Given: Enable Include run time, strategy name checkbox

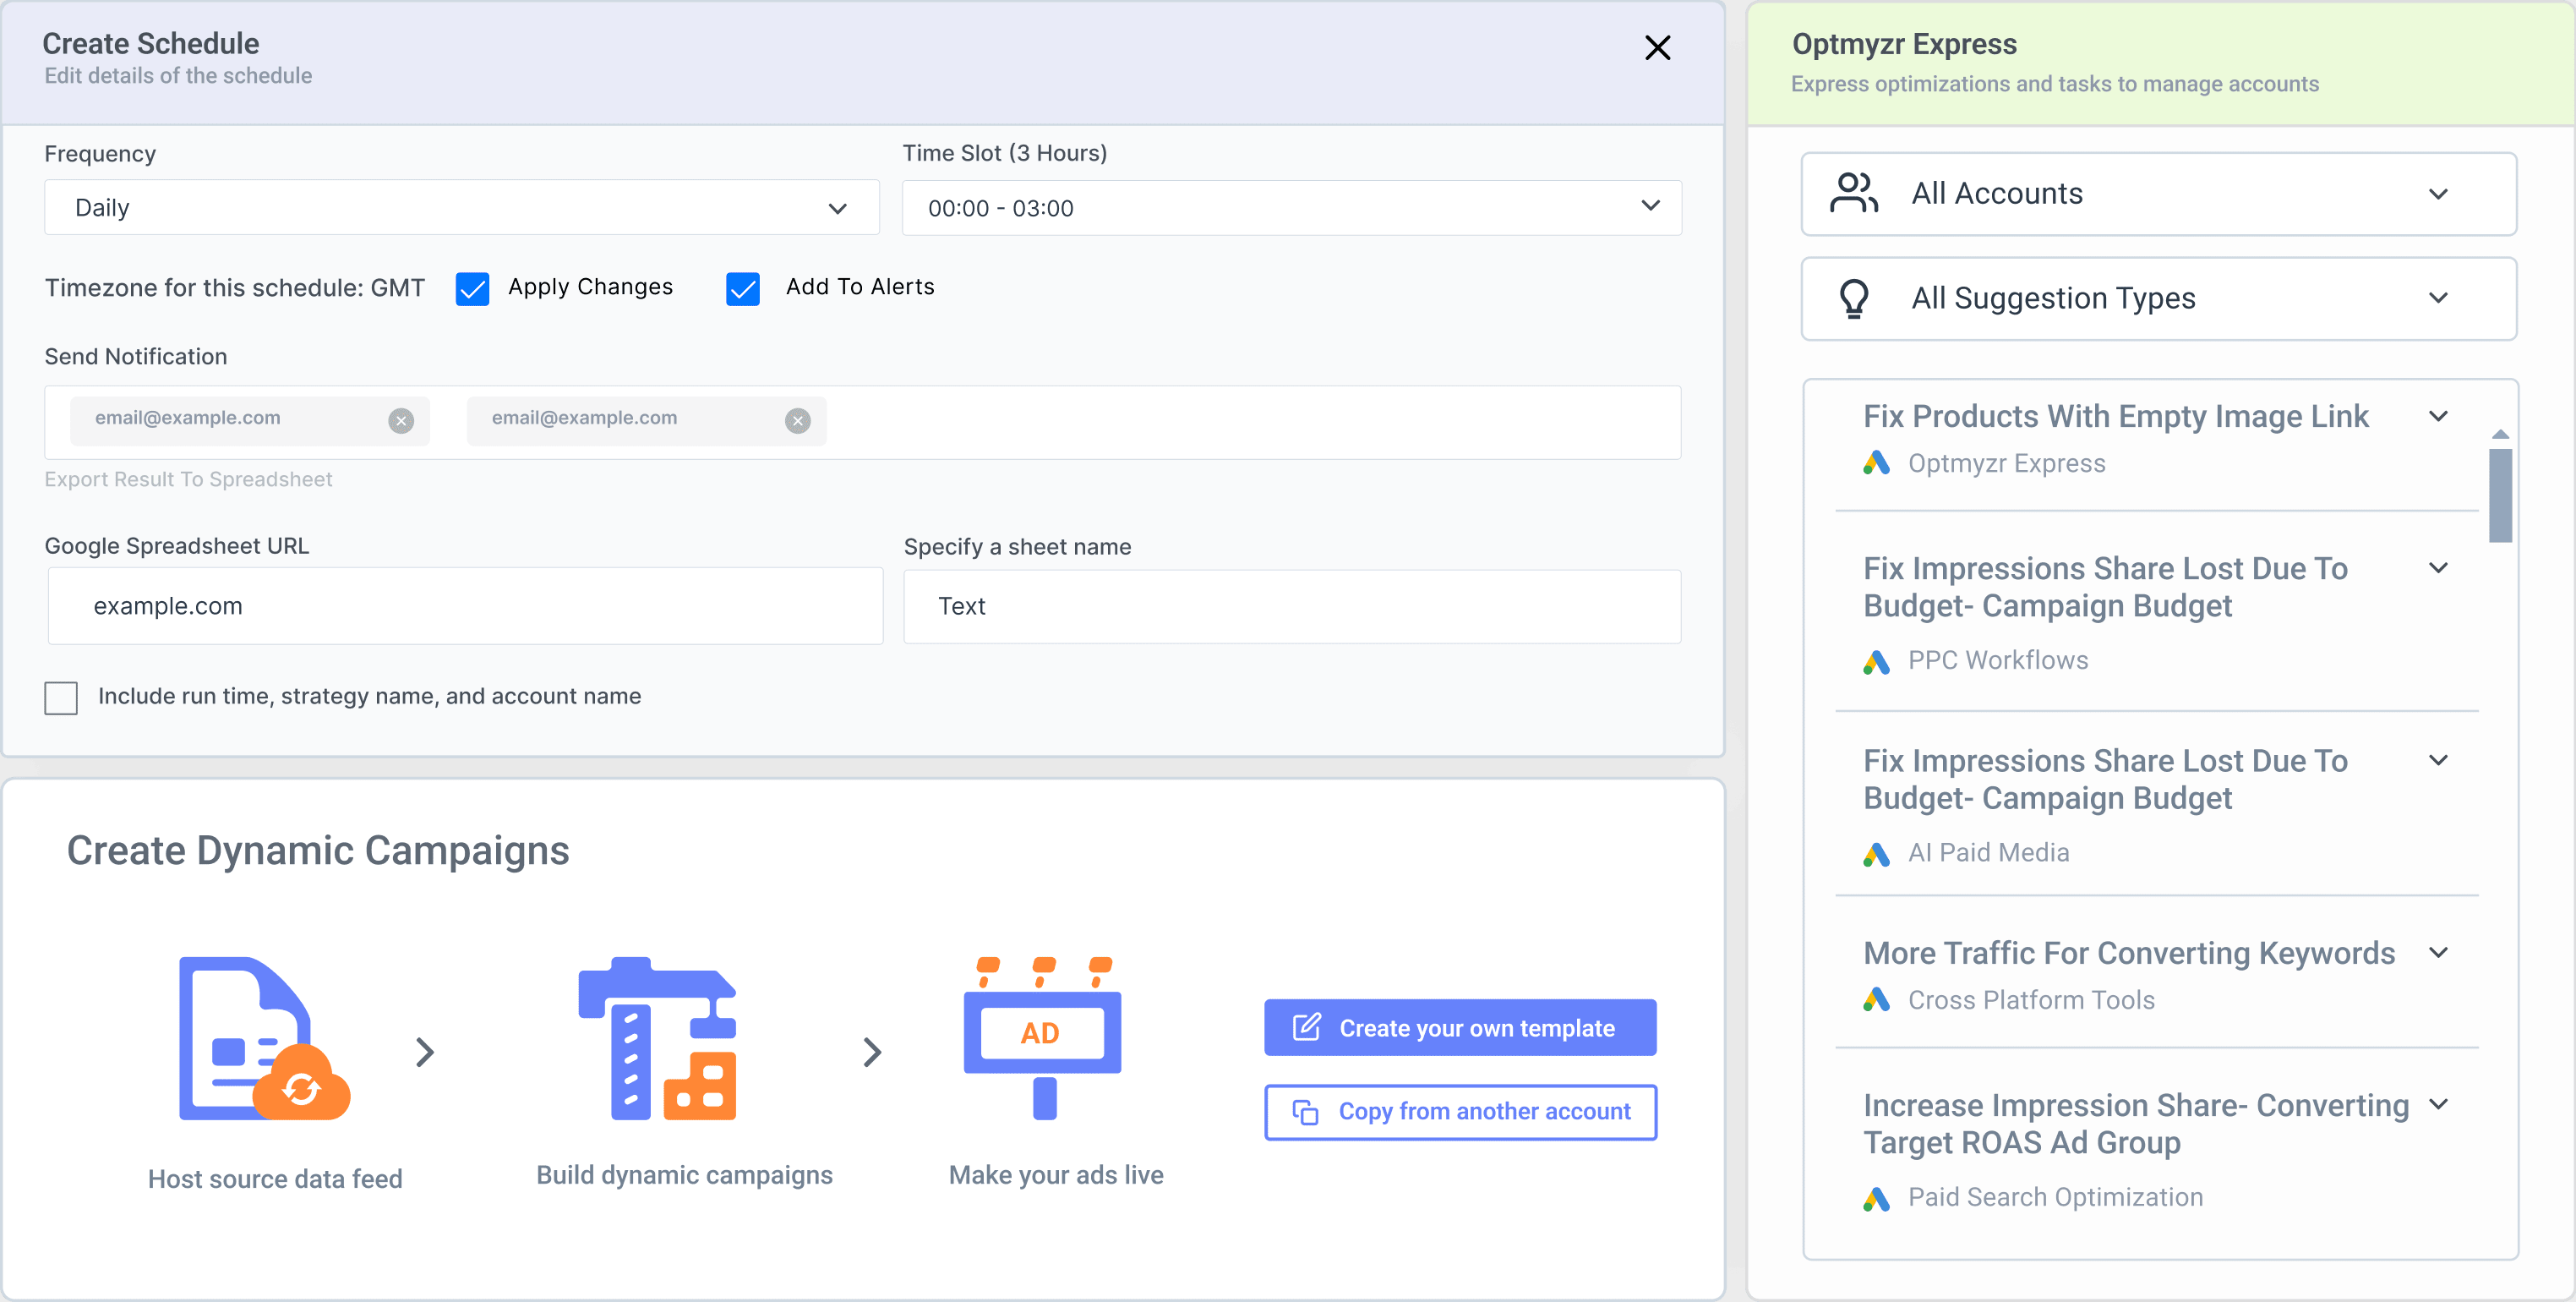Looking at the screenshot, I should 61,698.
